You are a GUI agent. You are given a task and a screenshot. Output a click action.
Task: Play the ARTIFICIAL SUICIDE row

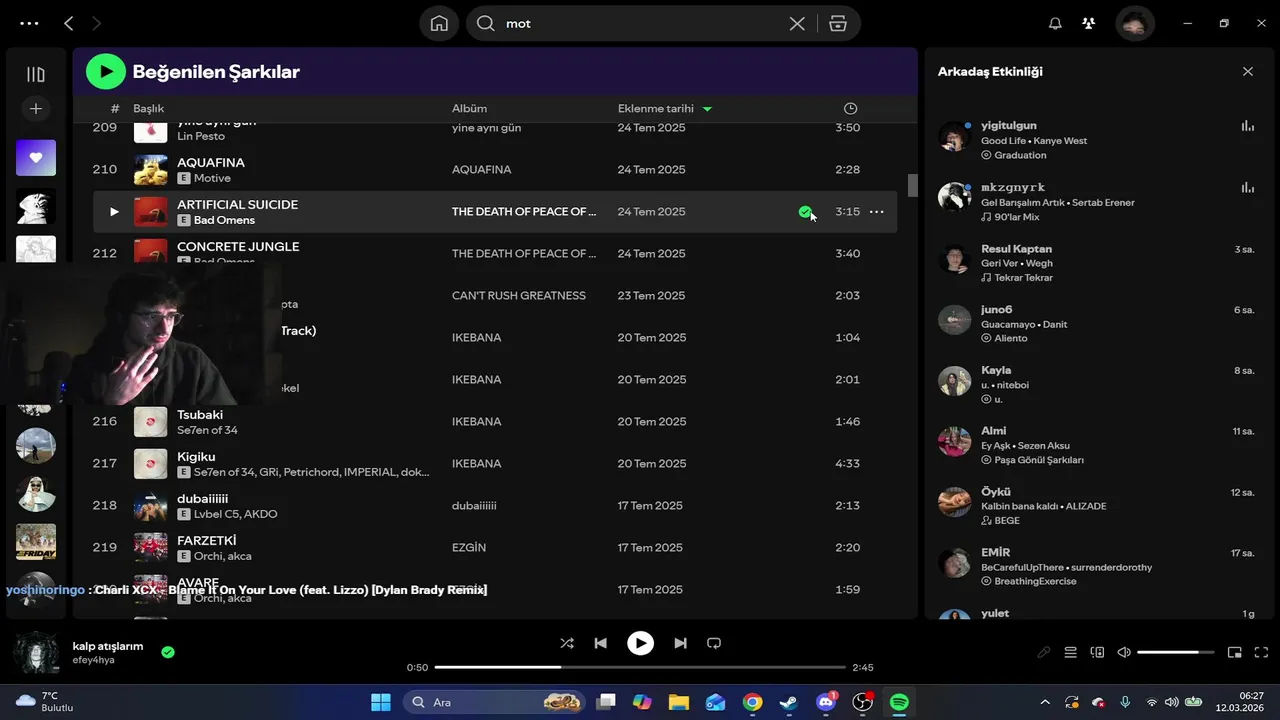[x=114, y=212]
